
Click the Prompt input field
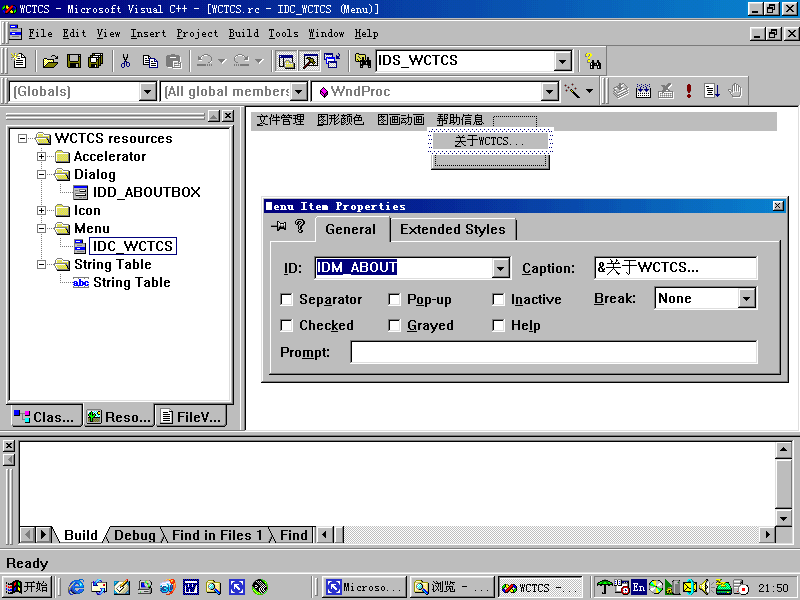[554, 353]
